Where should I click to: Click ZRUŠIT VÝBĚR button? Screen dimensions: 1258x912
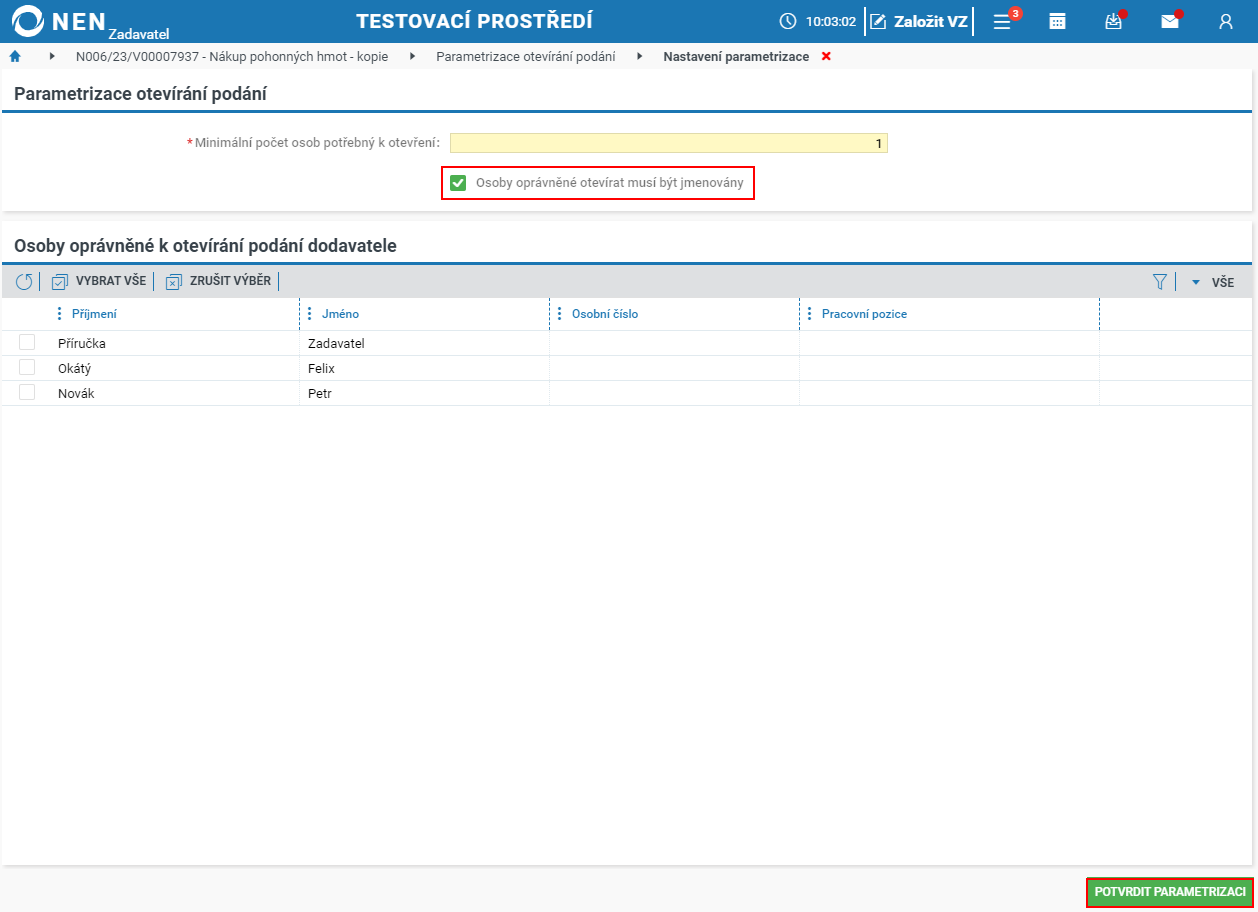pos(218,282)
